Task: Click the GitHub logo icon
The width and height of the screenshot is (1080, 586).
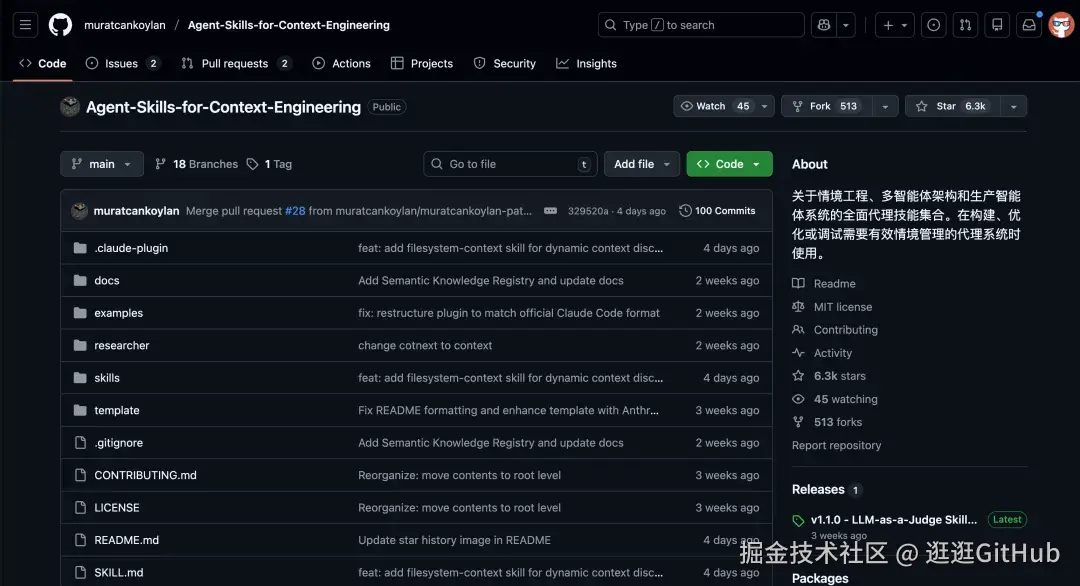Action: coord(61,25)
